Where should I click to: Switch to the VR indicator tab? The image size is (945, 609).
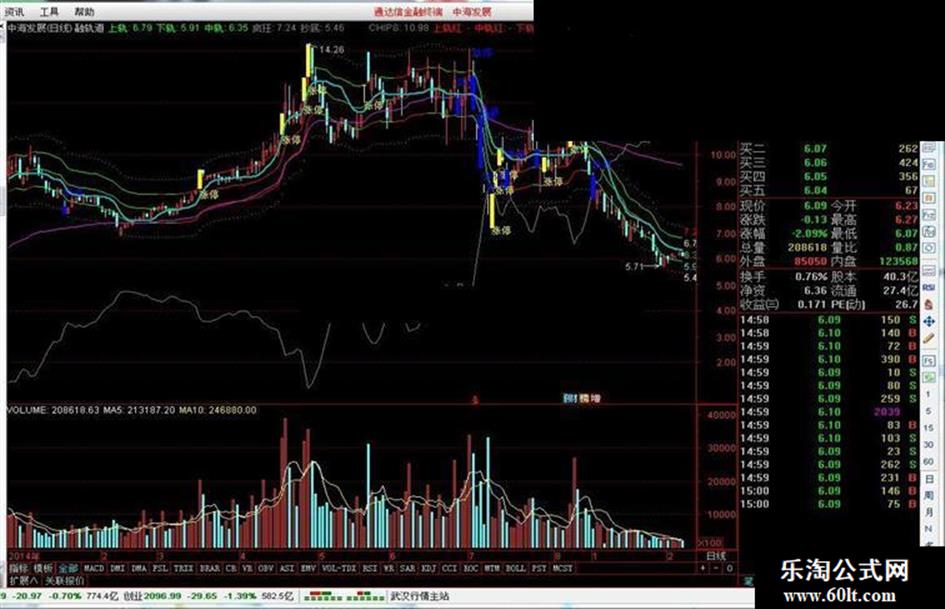[248, 568]
